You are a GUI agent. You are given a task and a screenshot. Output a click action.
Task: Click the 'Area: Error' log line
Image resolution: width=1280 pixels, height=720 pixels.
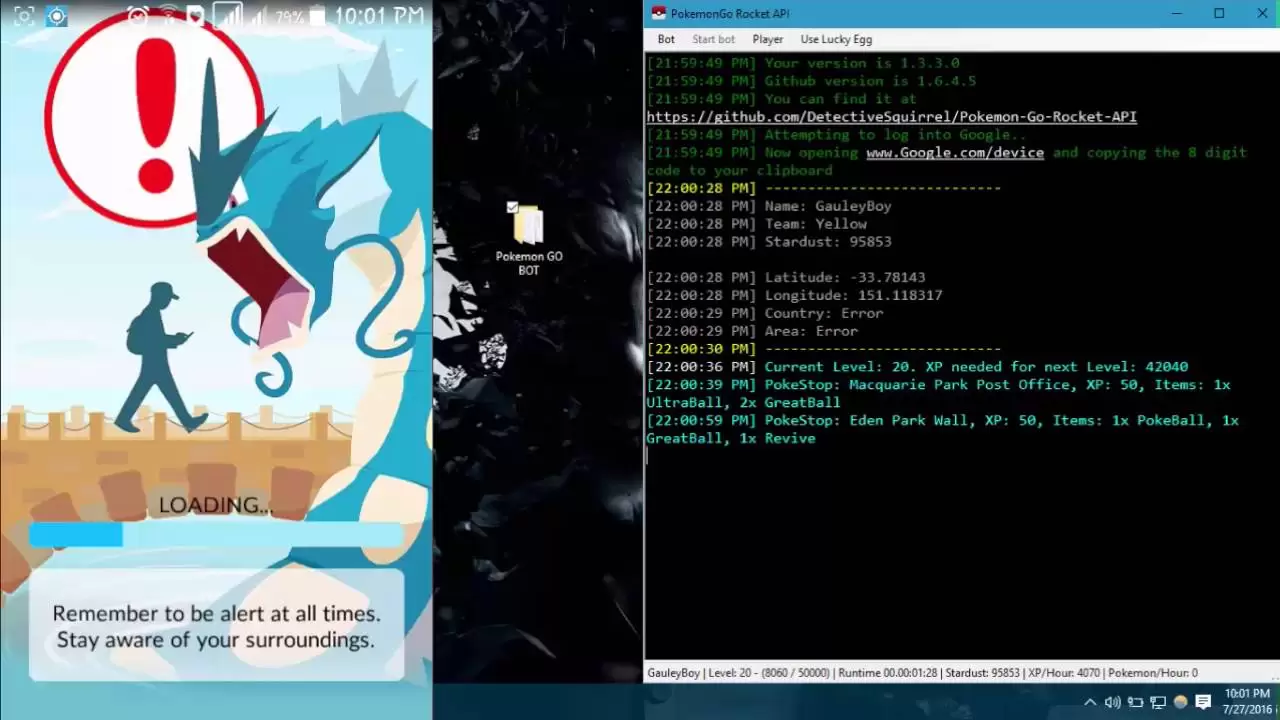752,332
